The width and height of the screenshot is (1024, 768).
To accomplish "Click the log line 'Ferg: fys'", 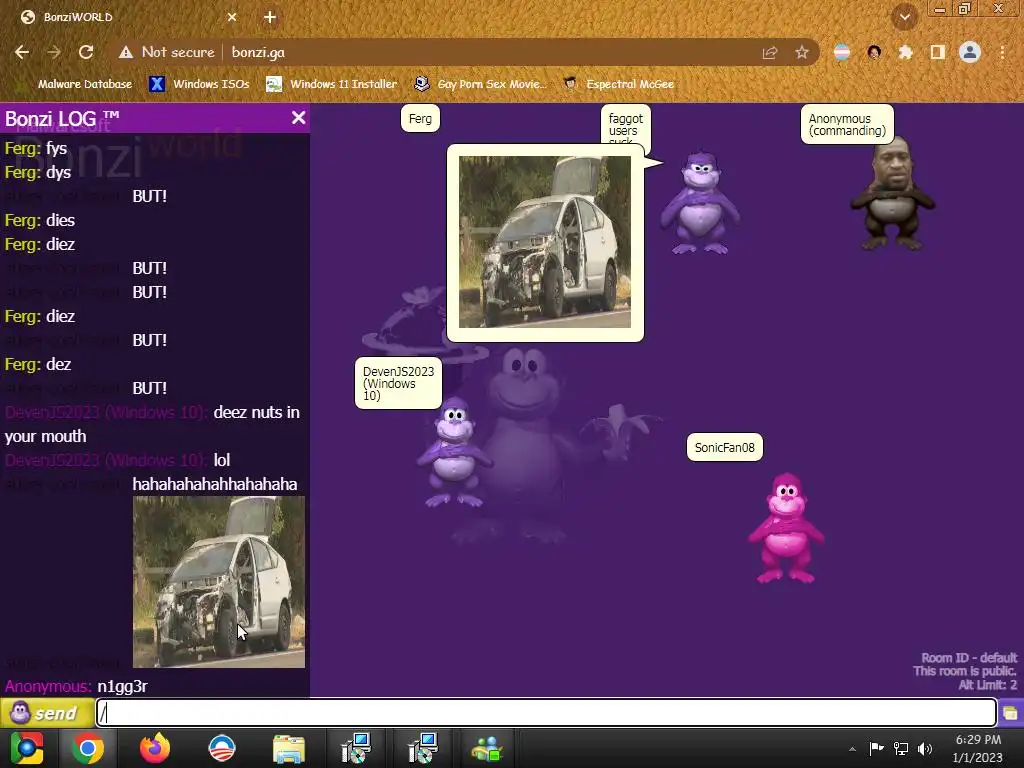I will (x=36, y=148).
